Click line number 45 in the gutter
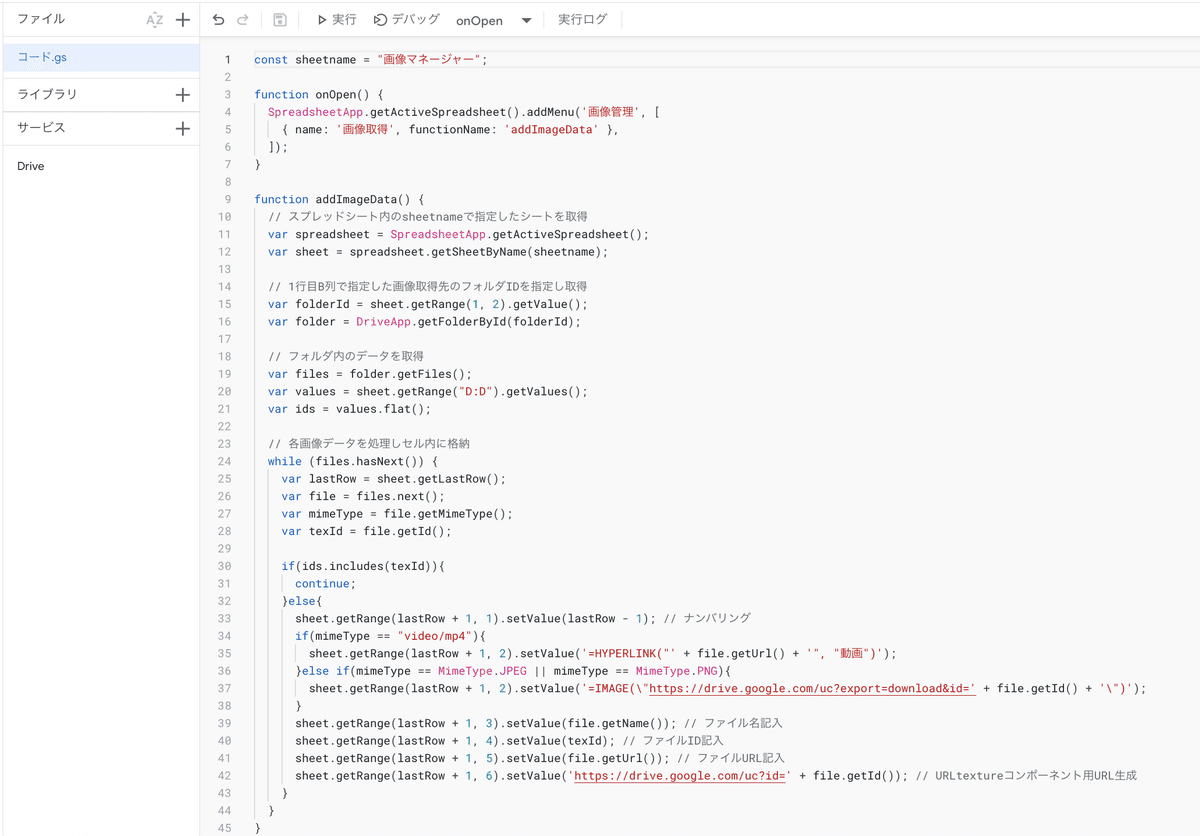1200x836 pixels. click(x=225, y=828)
